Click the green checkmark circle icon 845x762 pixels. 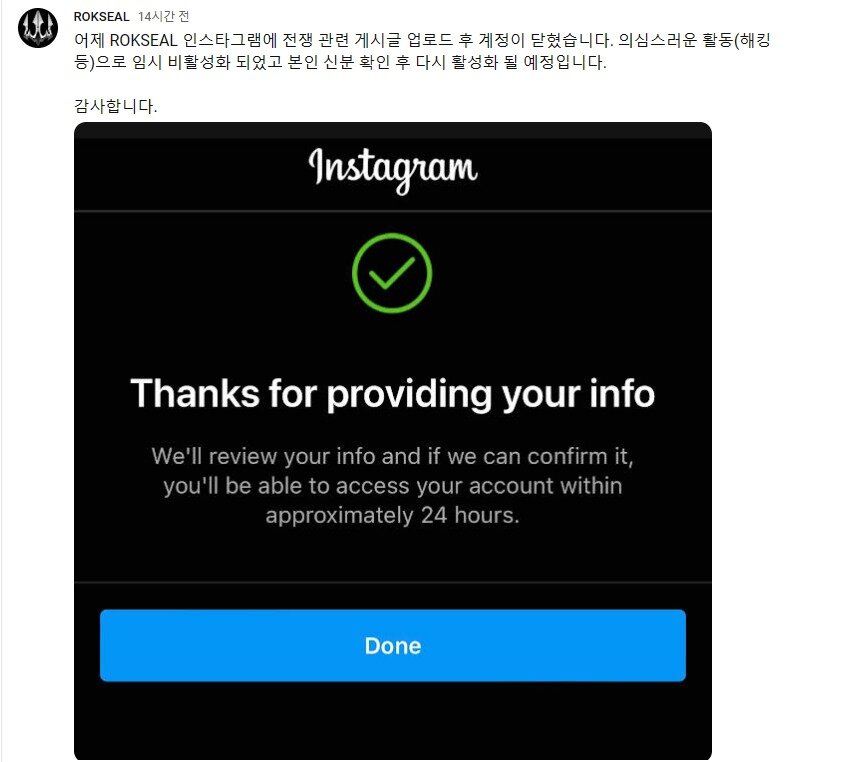pos(392,273)
